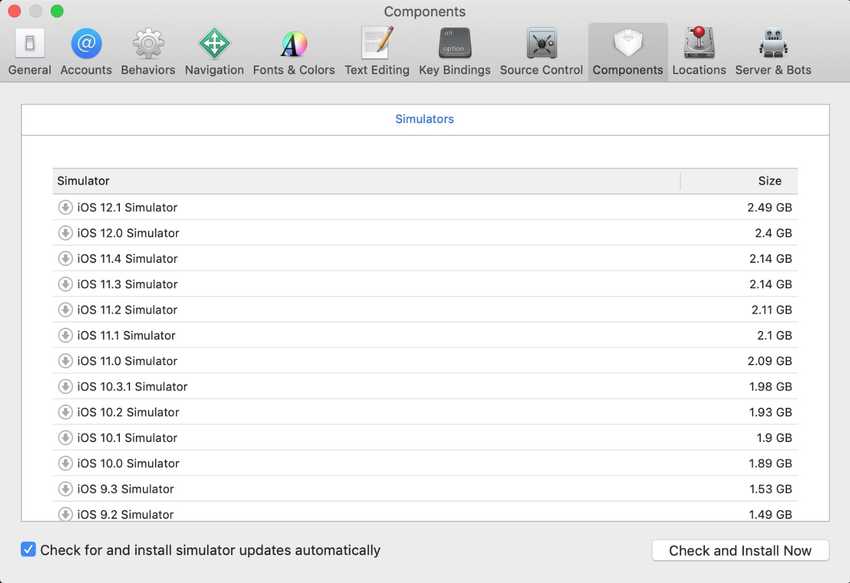The image size is (850, 583).
Task: Open the Locations preferences pane
Action: pos(699,53)
